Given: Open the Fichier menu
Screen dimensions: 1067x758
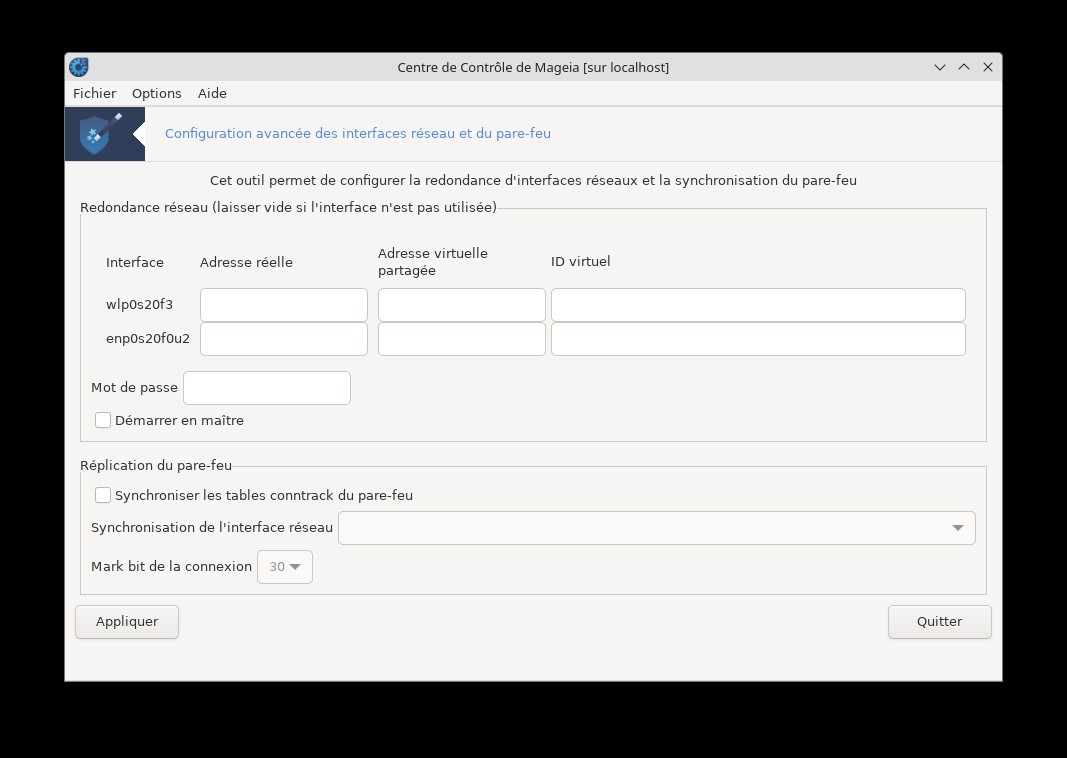Looking at the screenshot, I should click(x=95, y=93).
